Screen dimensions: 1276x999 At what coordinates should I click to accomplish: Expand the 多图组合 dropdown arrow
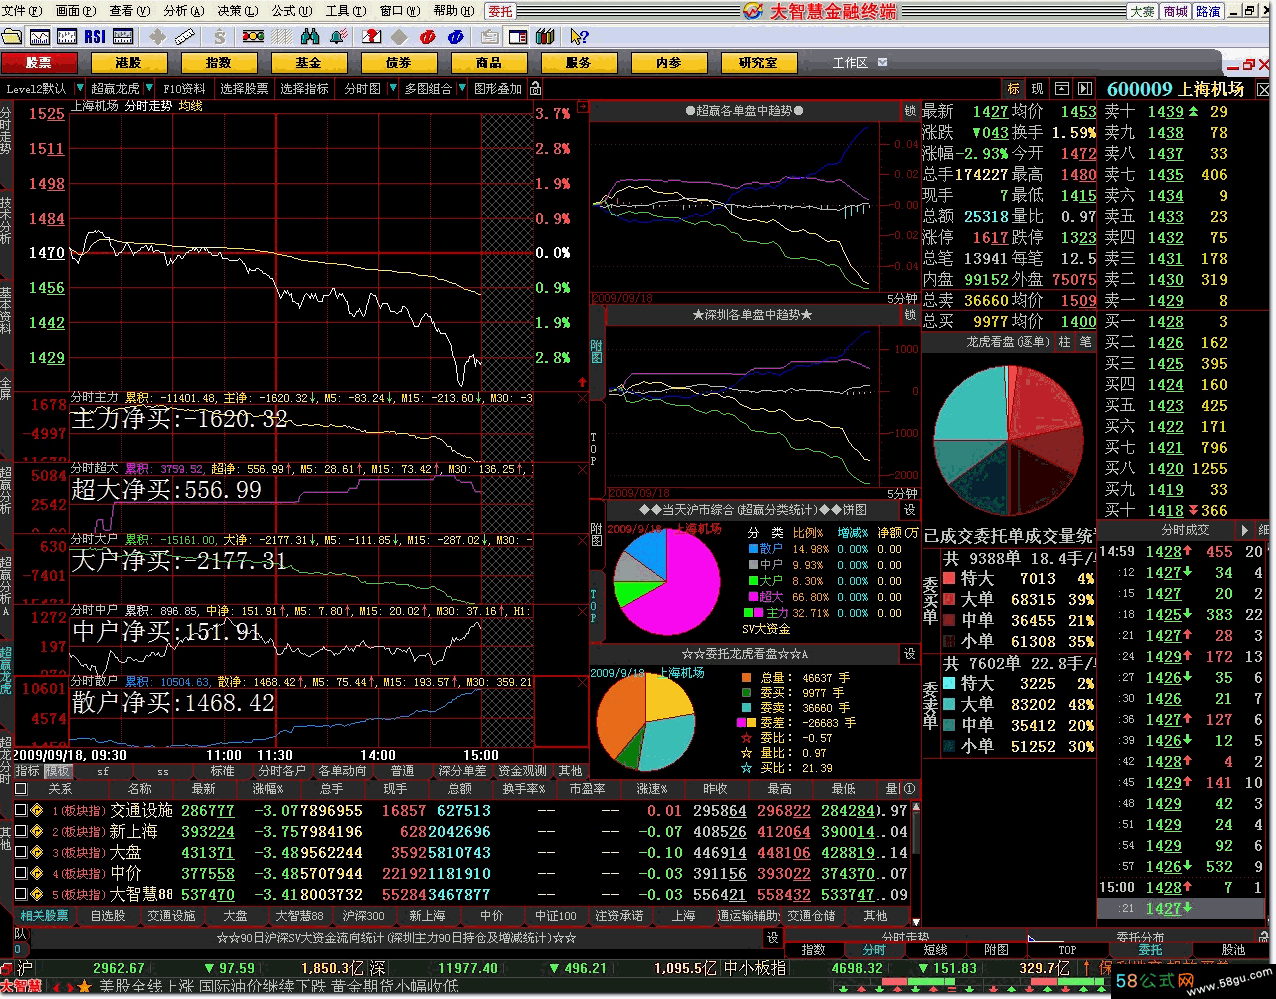tap(461, 89)
